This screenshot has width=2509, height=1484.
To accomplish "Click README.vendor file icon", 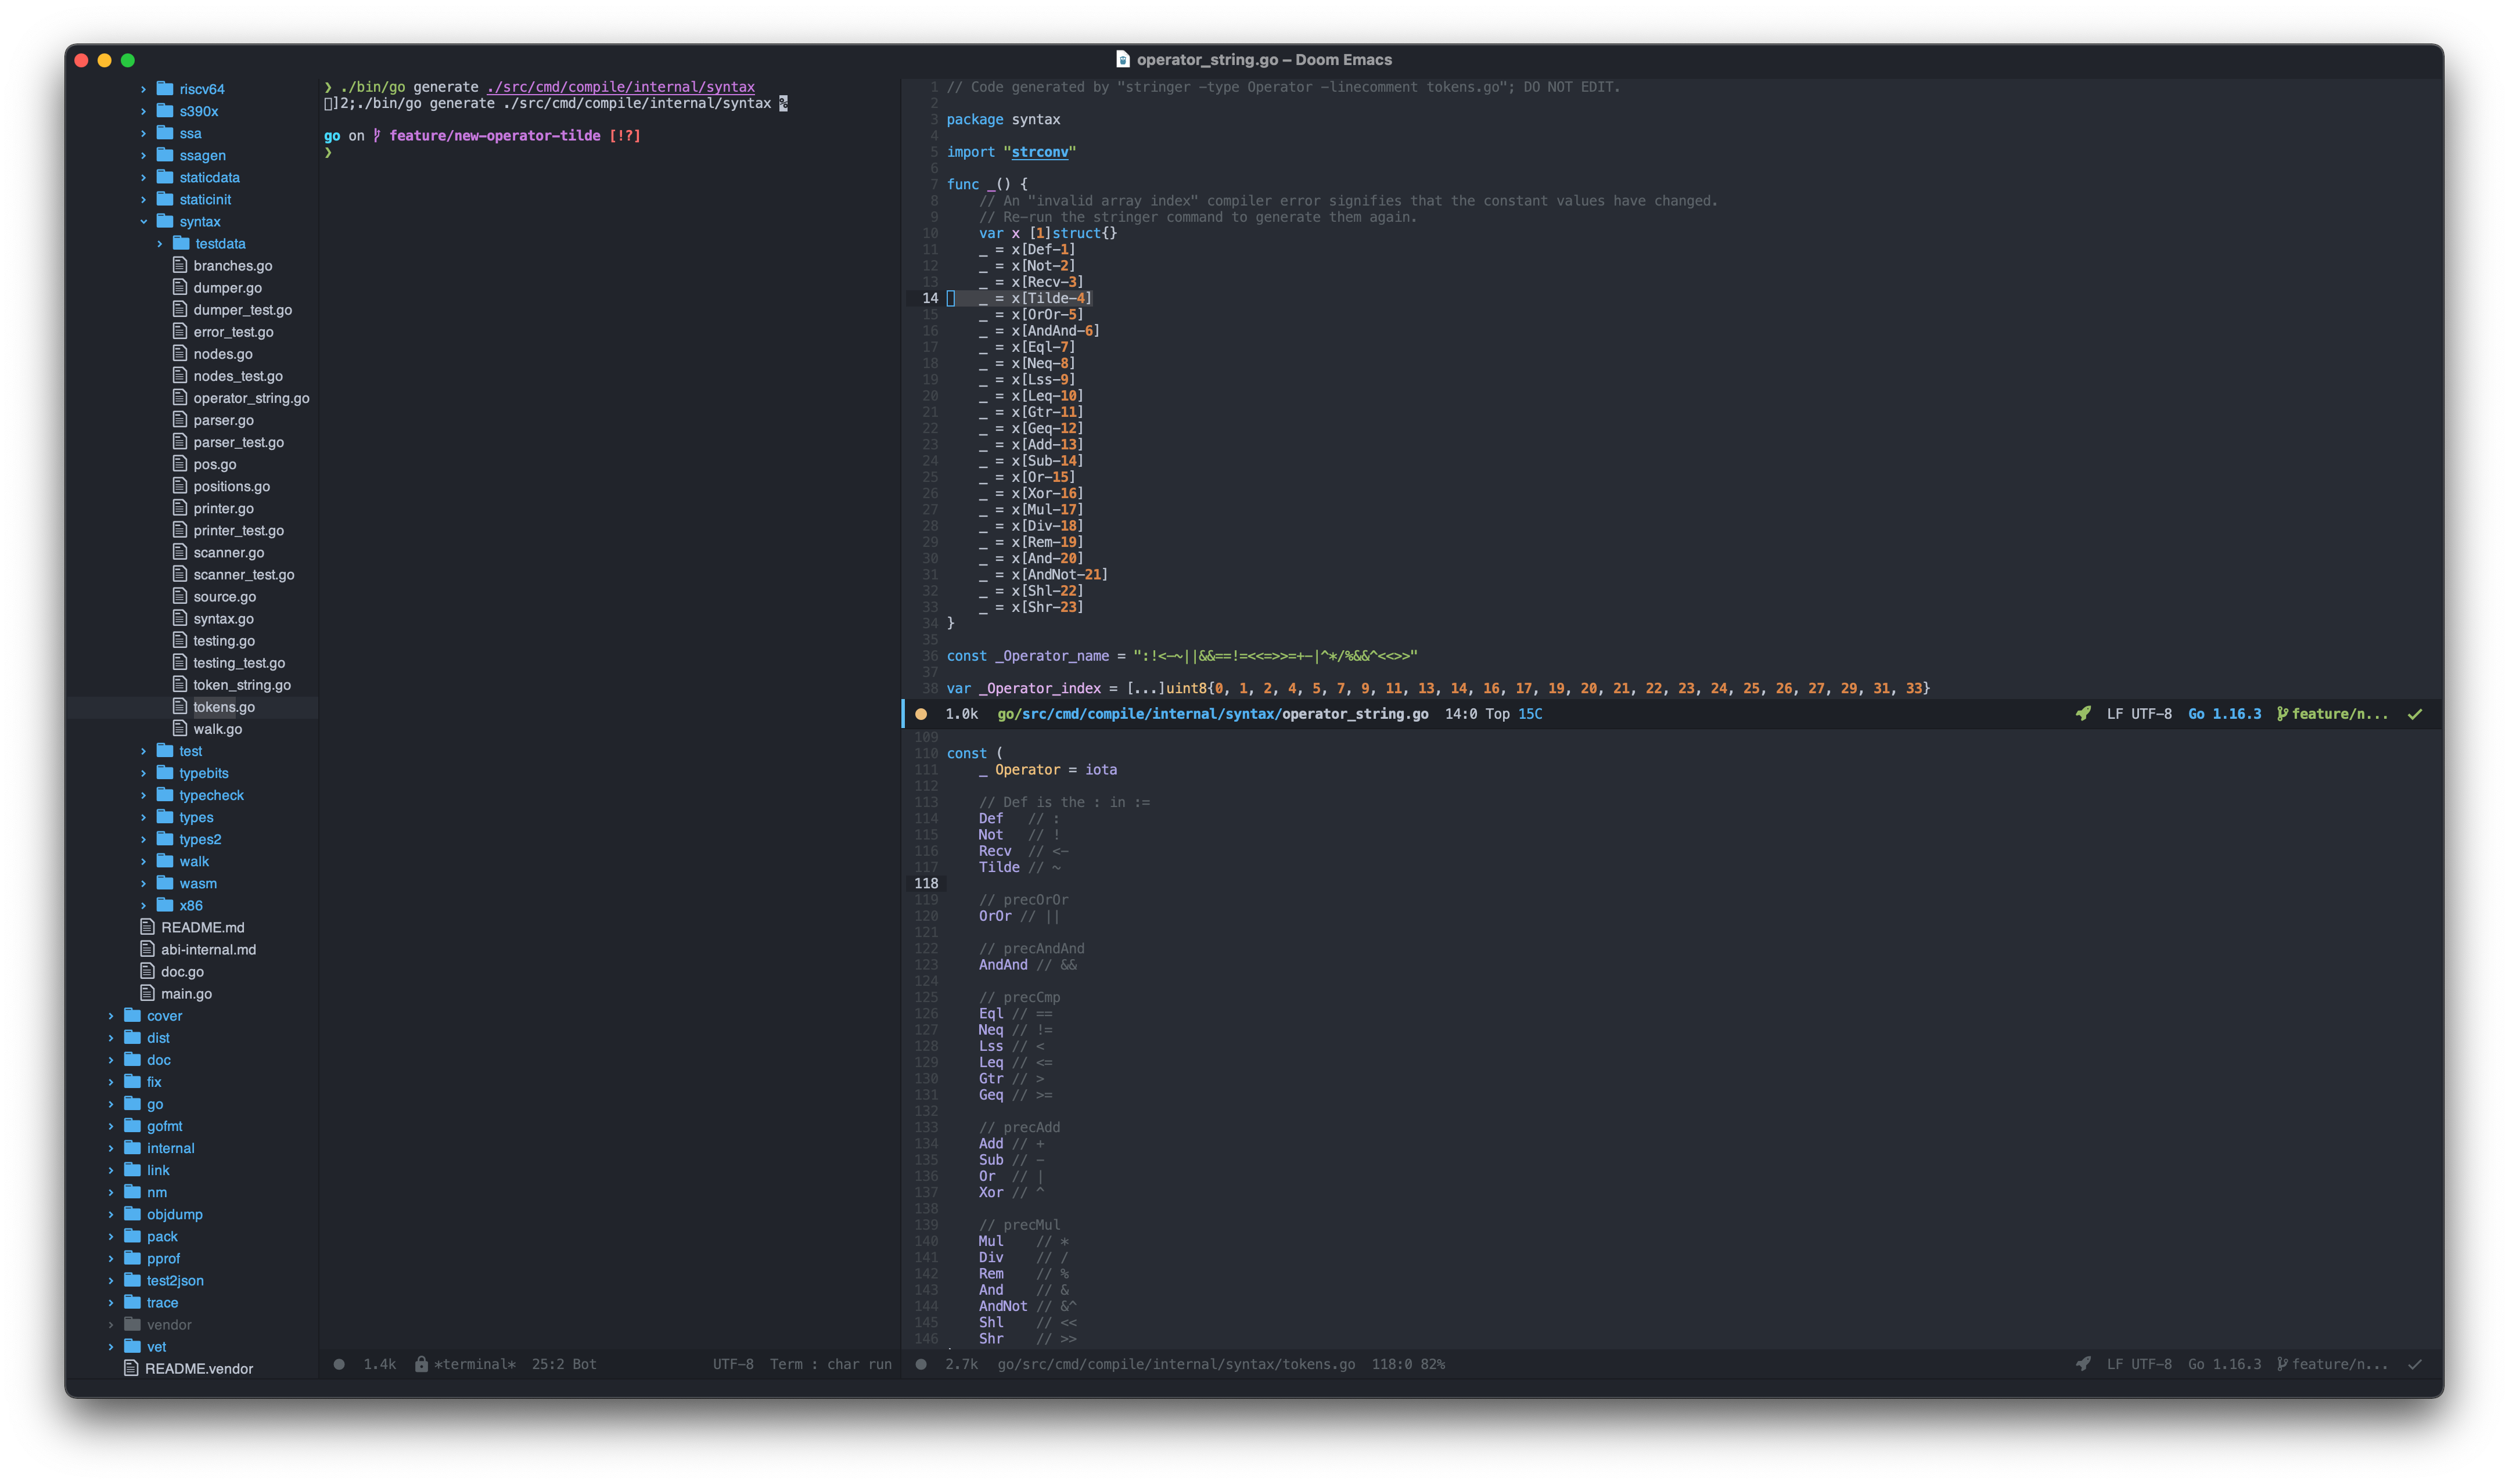I will pos(131,1368).
